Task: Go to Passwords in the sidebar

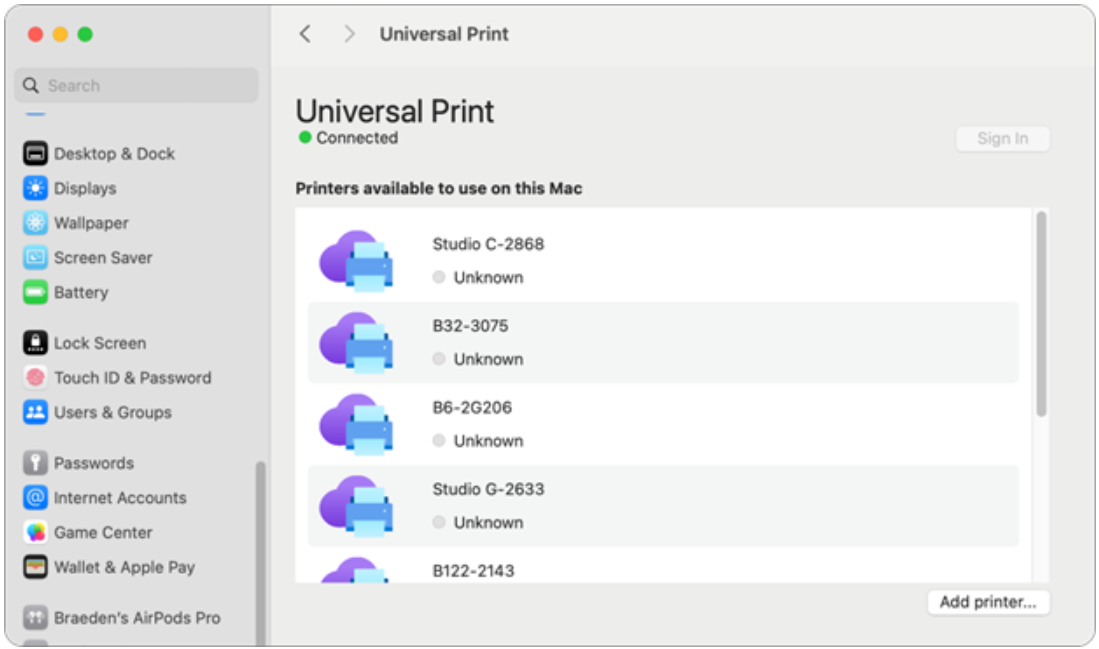Action: (x=93, y=463)
